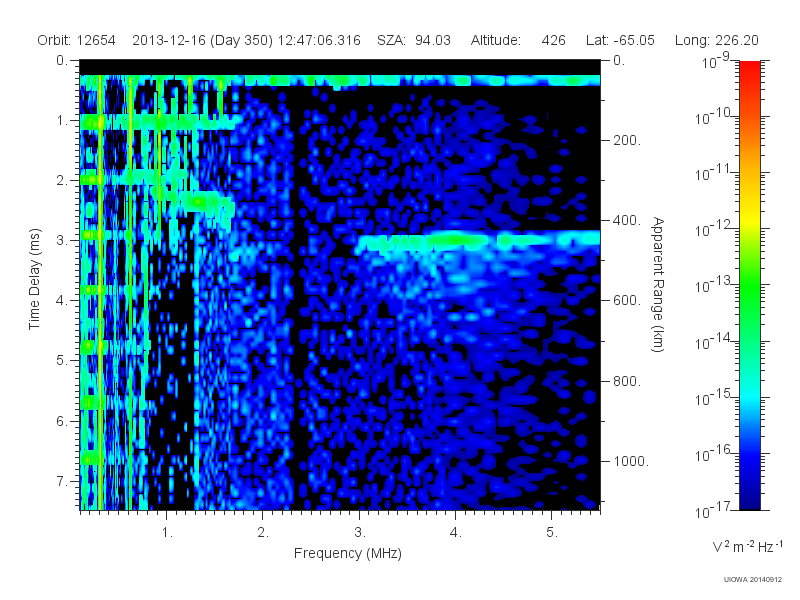The image size is (800, 600).
Task: Click the Frequency (MHz) axis label
Action: pyautogui.click(x=347, y=553)
